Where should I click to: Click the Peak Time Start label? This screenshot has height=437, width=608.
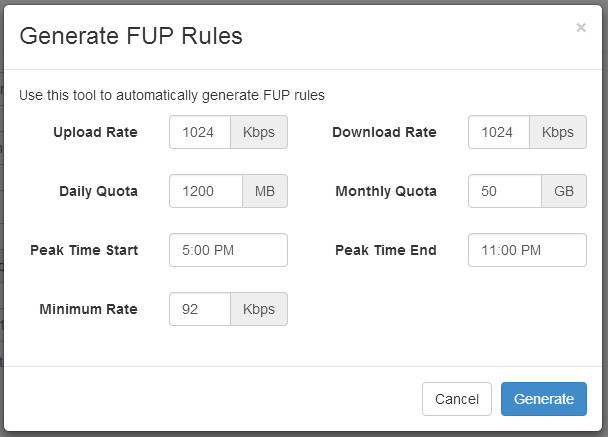tap(84, 250)
